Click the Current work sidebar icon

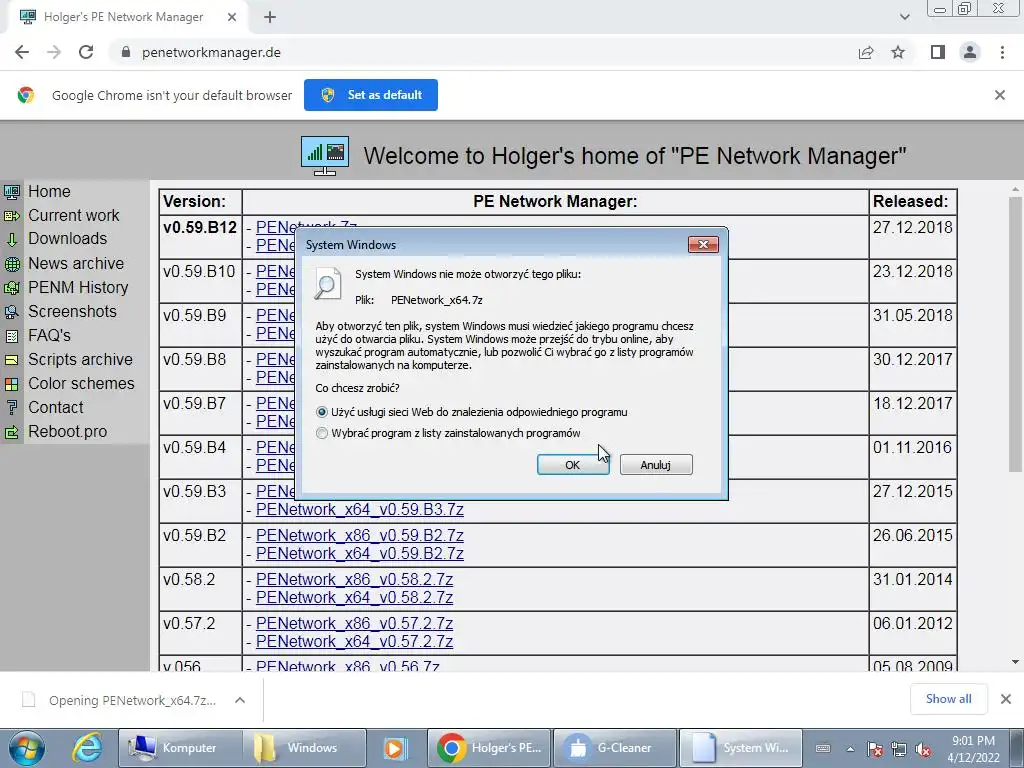tap(12, 216)
